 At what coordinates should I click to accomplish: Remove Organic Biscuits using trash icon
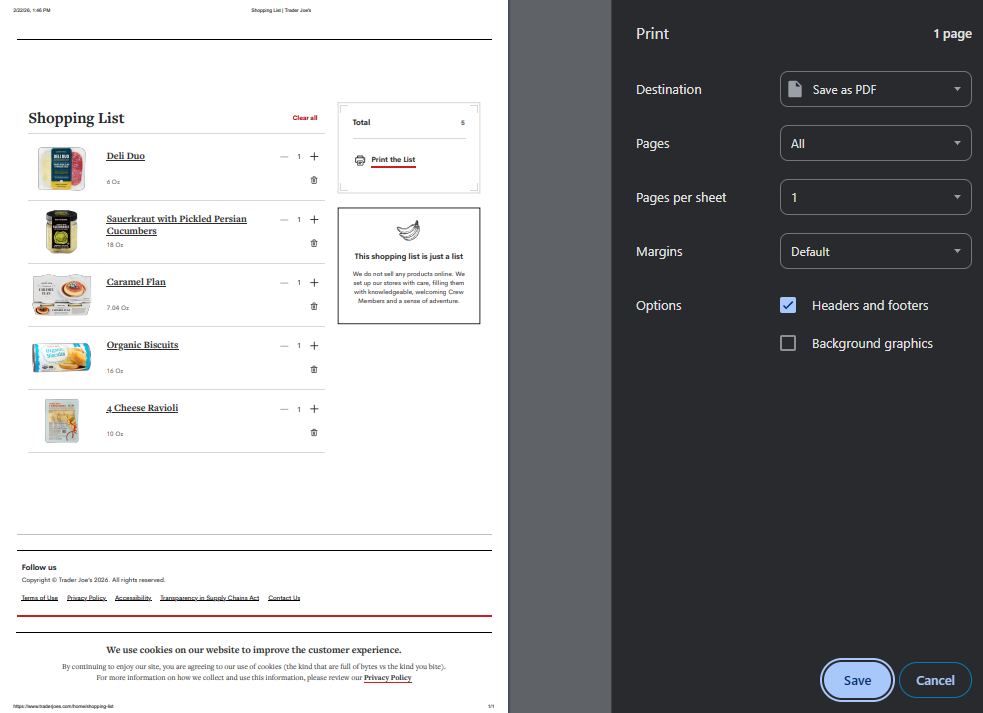(x=314, y=369)
